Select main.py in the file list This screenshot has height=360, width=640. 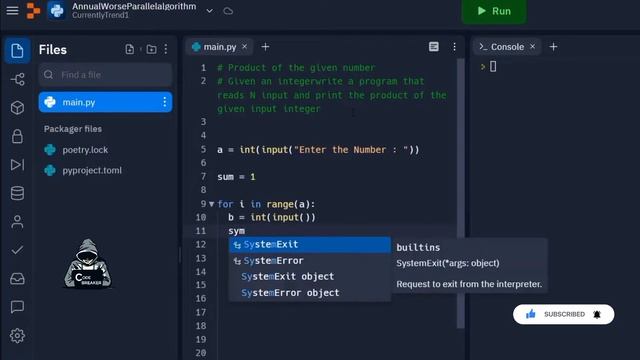point(105,102)
